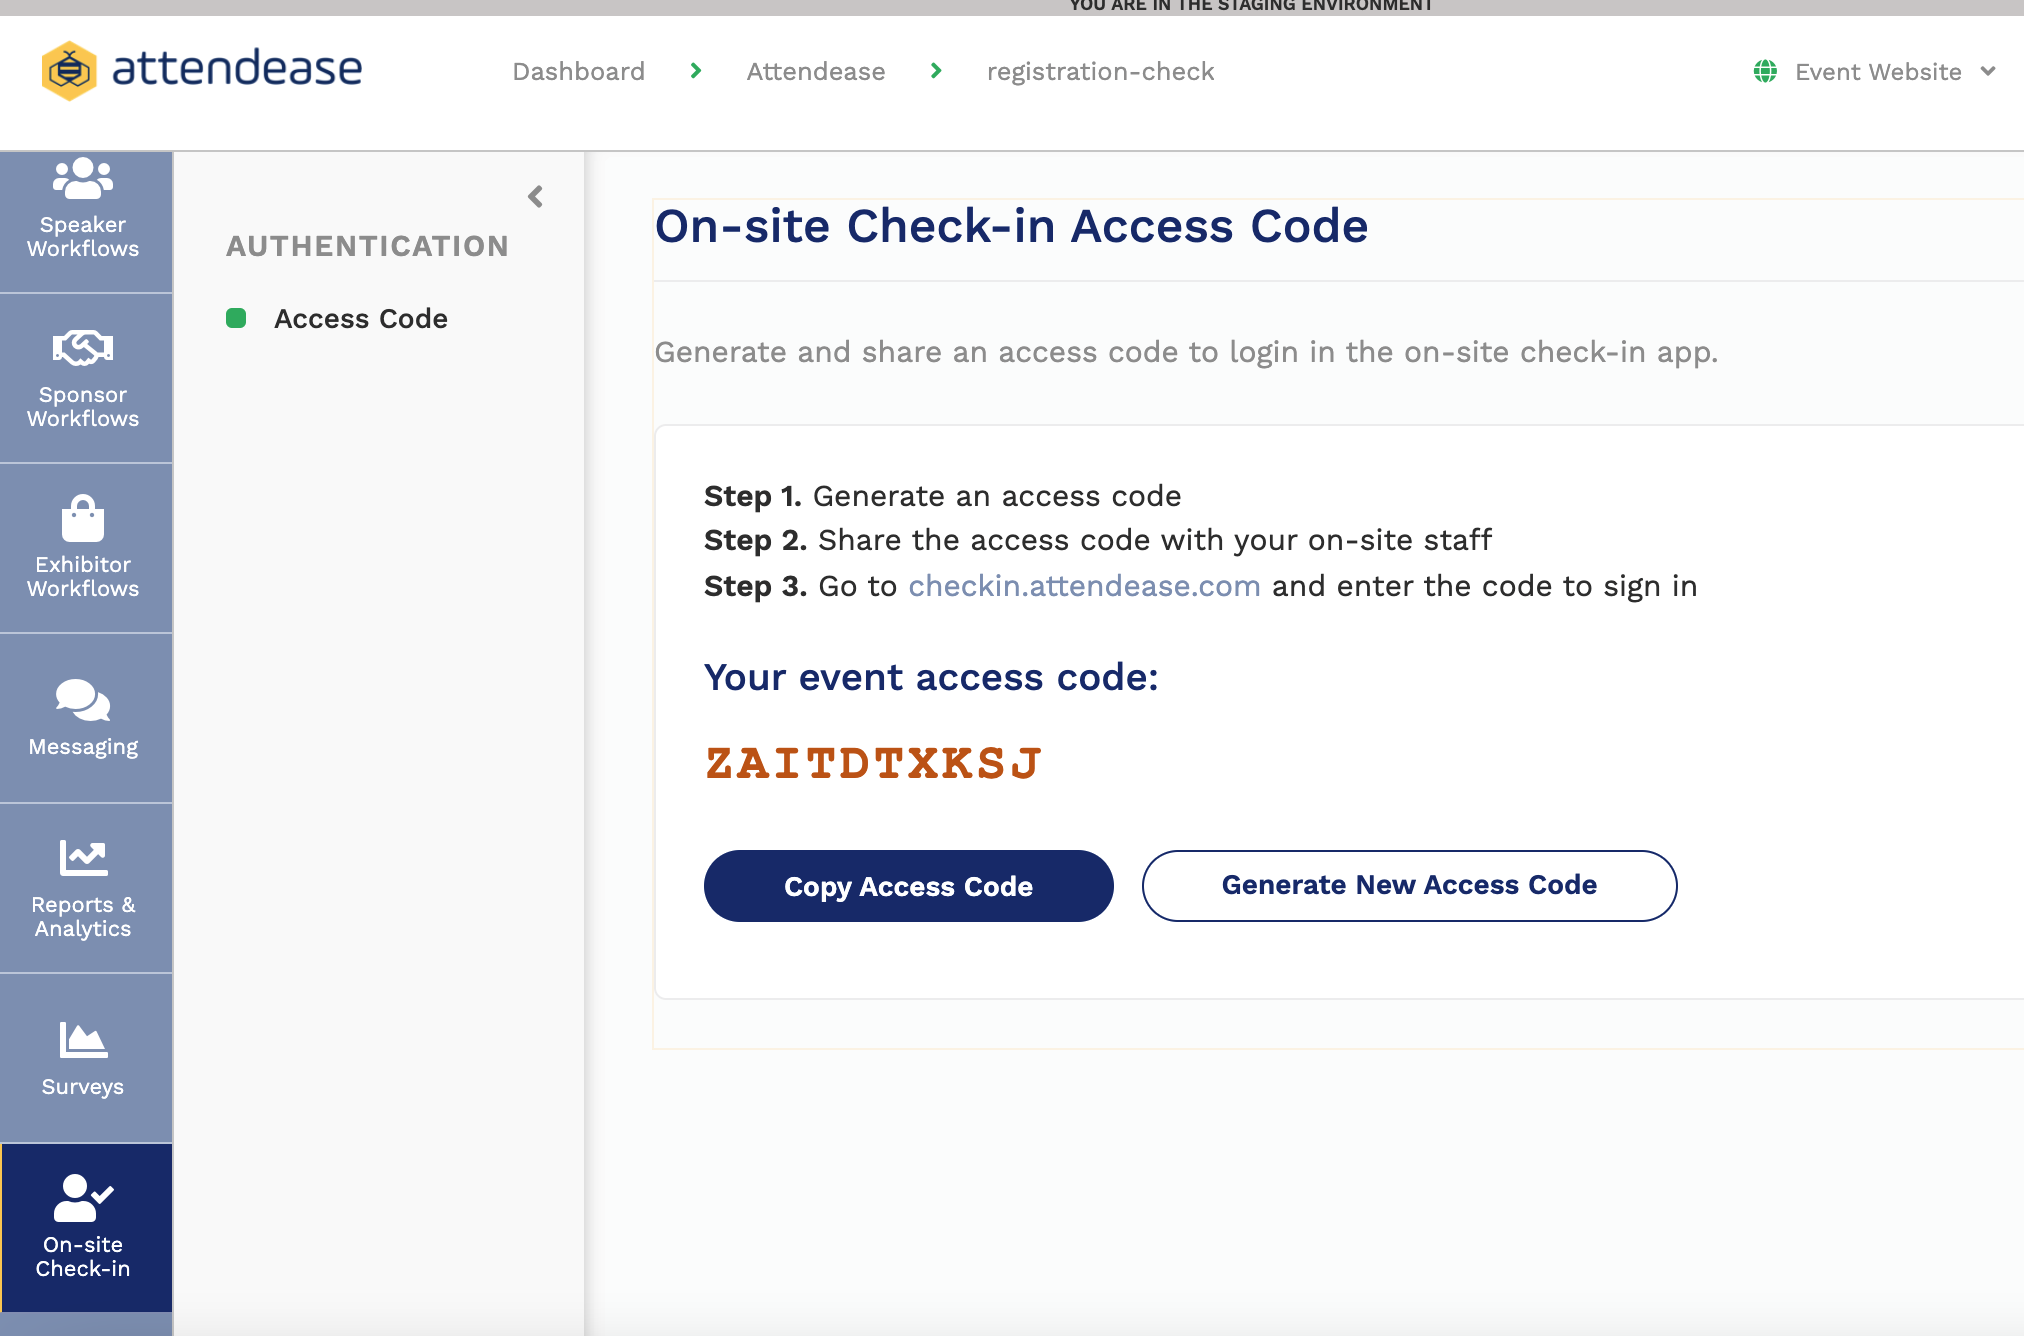Select the Exhibitor Workflows icon
Image resolution: width=2024 pixels, height=1336 pixels.
pyautogui.click(x=84, y=548)
